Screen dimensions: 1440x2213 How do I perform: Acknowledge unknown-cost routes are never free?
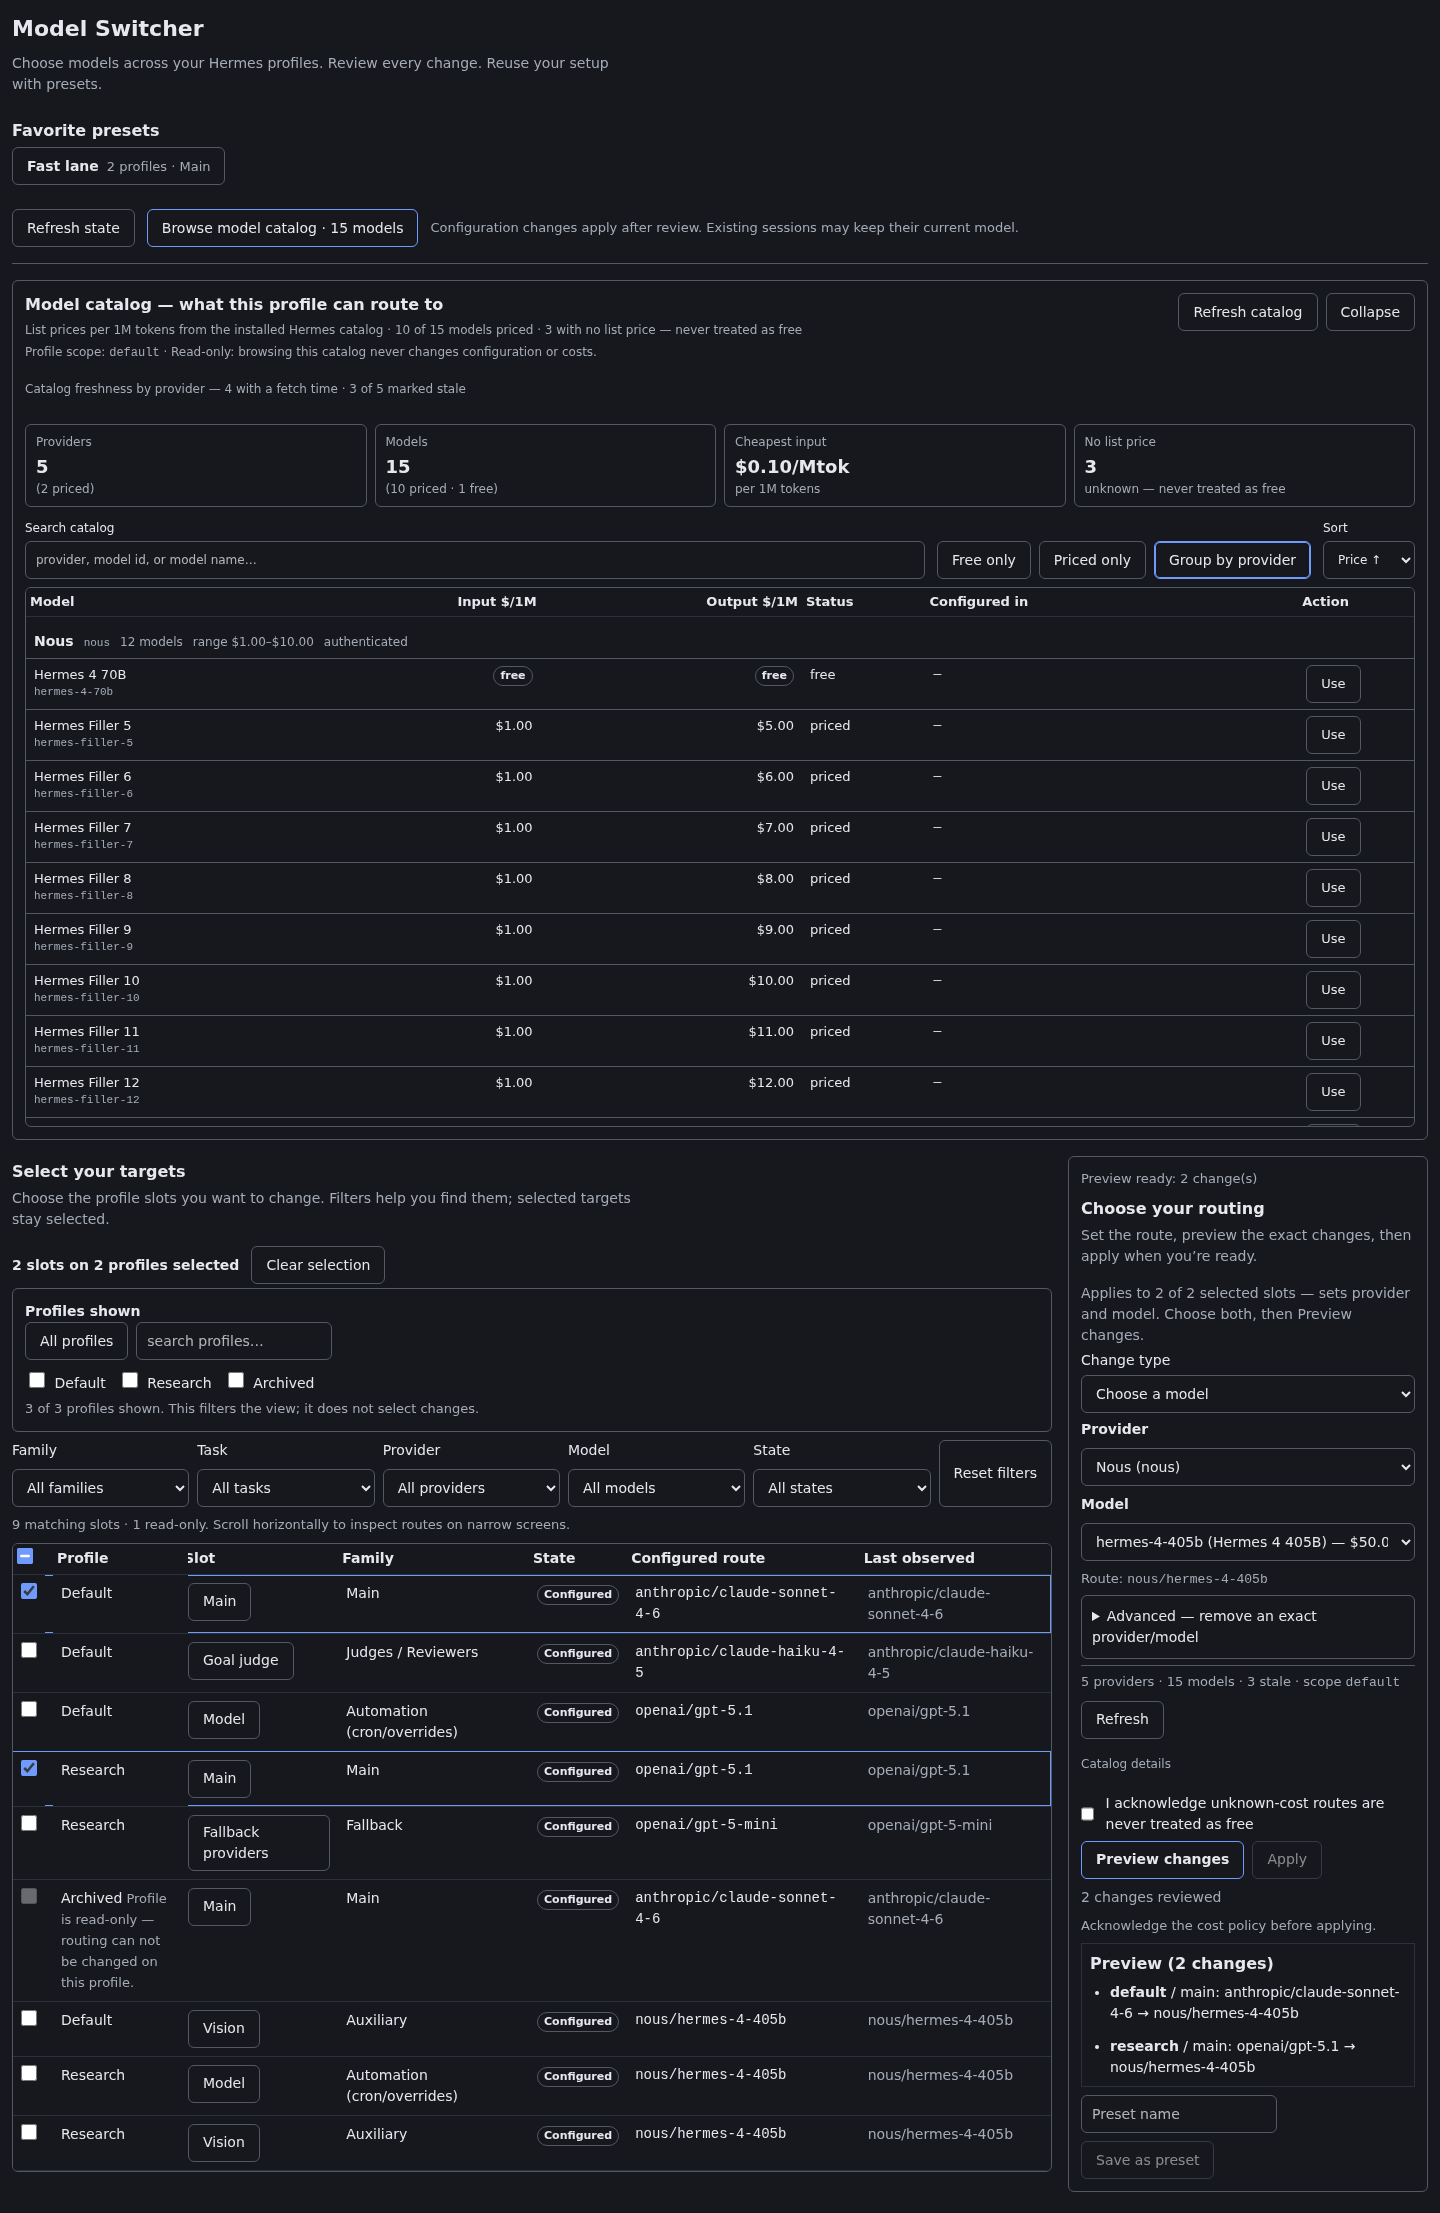[1088, 1814]
